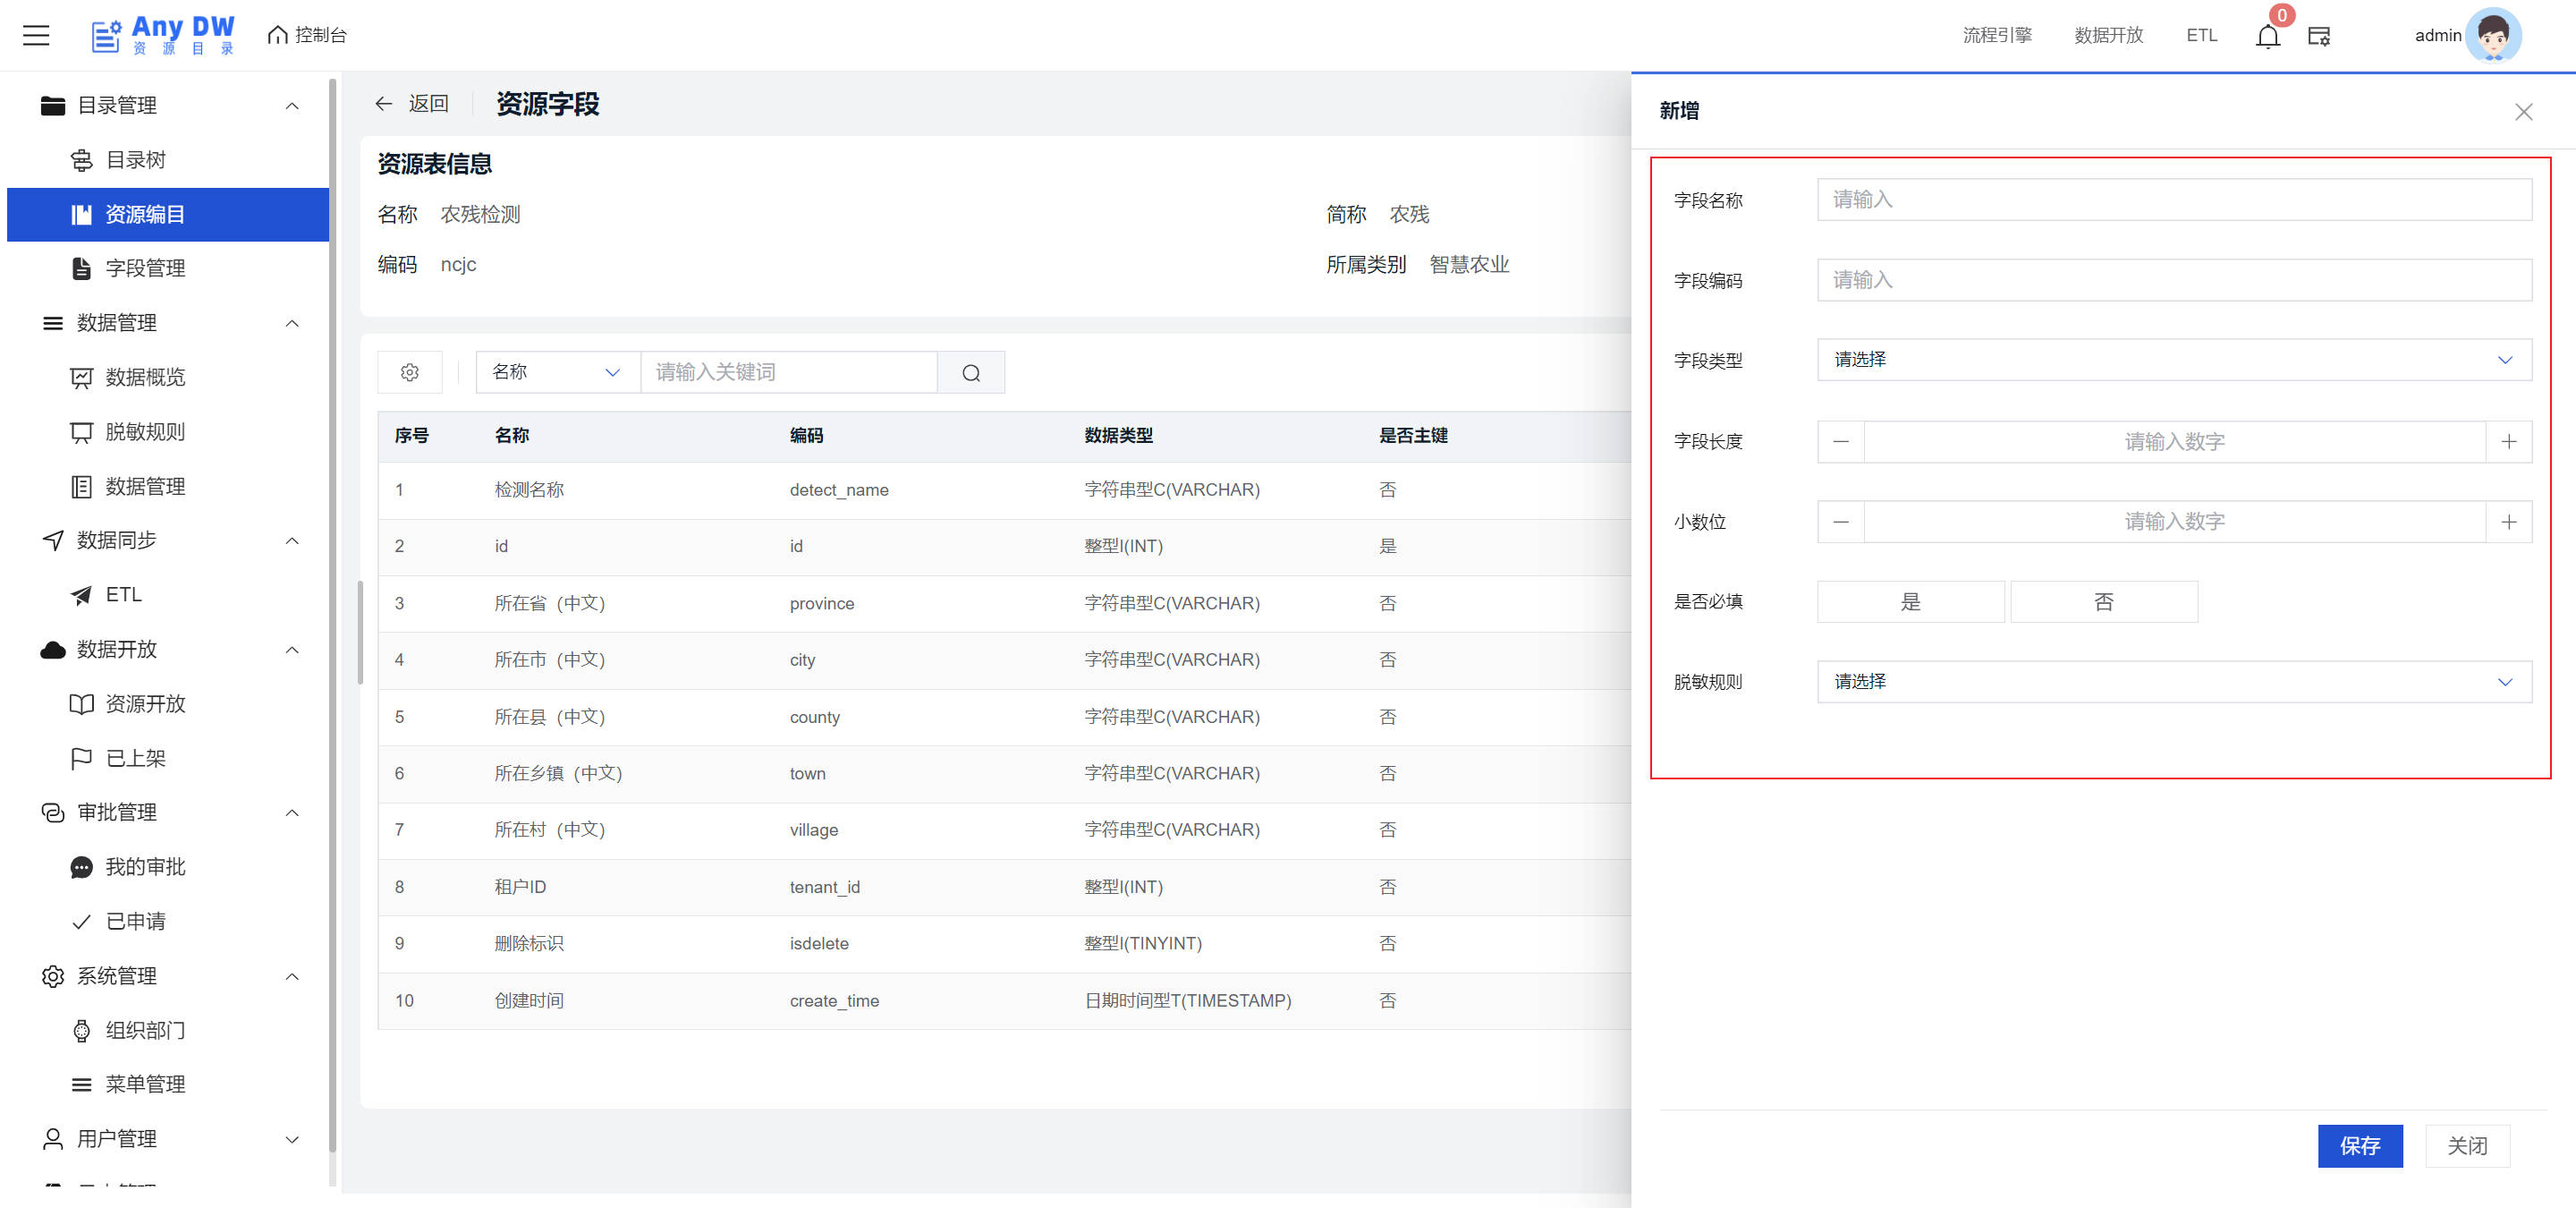The image size is (2576, 1208).
Task: Open the window settings icon beside bell
Action: pyautogui.click(x=2318, y=36)
